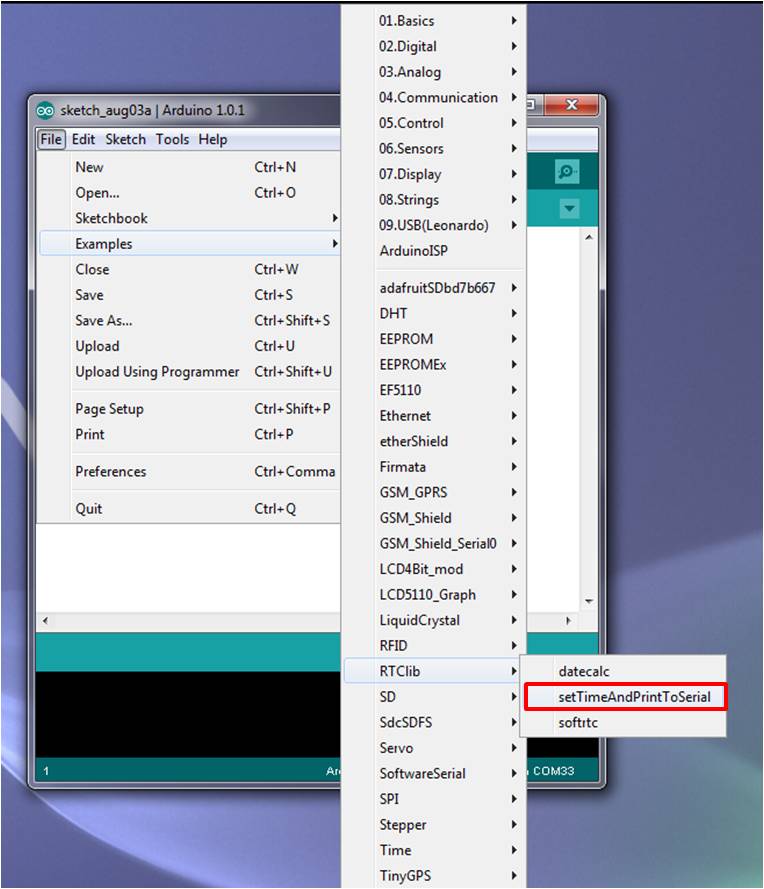764x889 pixels.
Task: Quit Arduino via Quit entry
Action: [189, 509]
